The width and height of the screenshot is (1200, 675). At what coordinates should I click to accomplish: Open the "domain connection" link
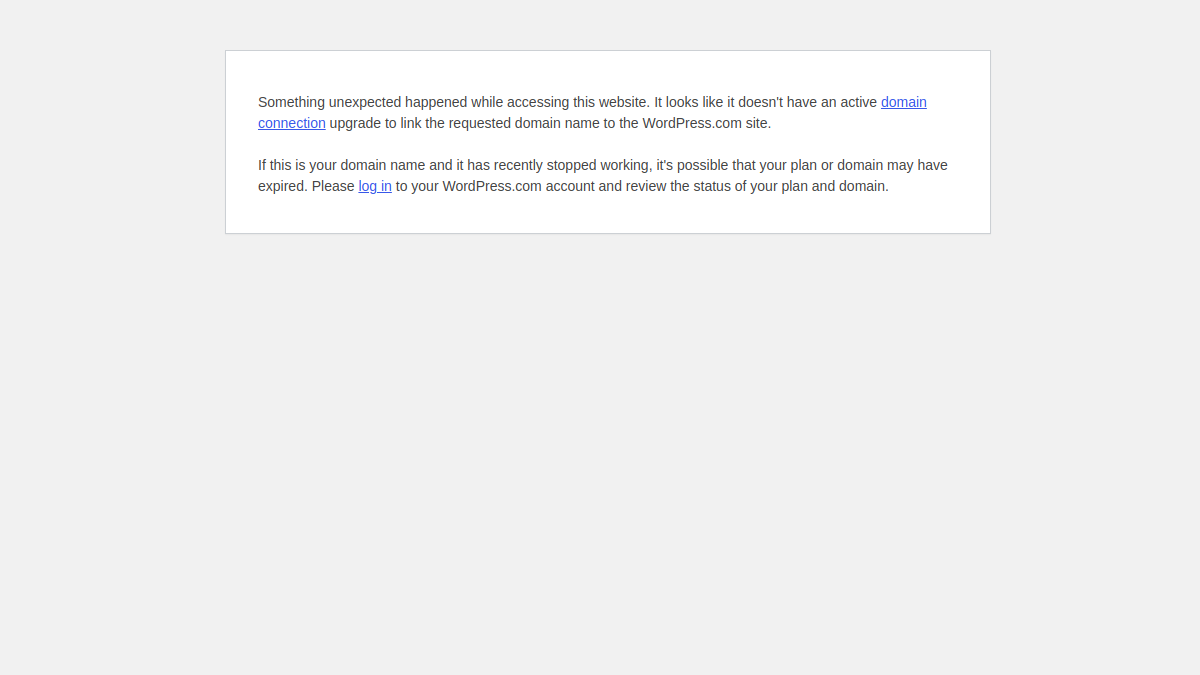(904, 102)
